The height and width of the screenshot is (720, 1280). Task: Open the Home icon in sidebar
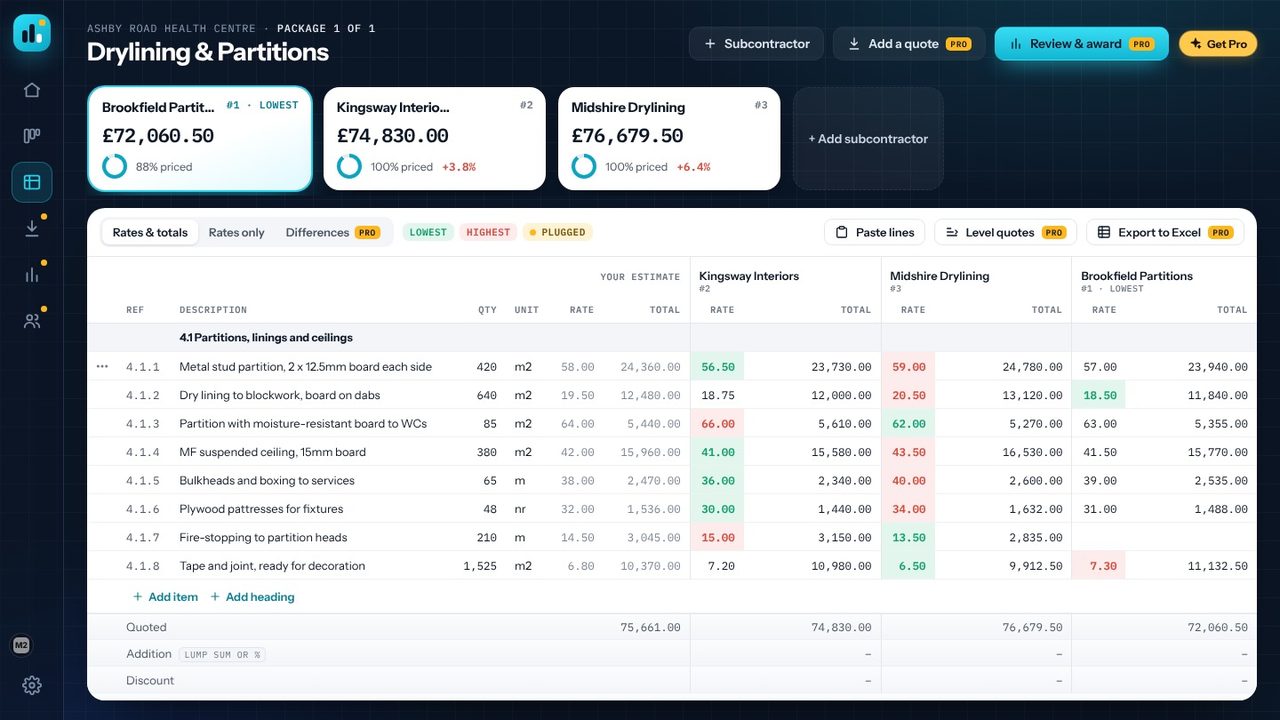pos(32,90)
